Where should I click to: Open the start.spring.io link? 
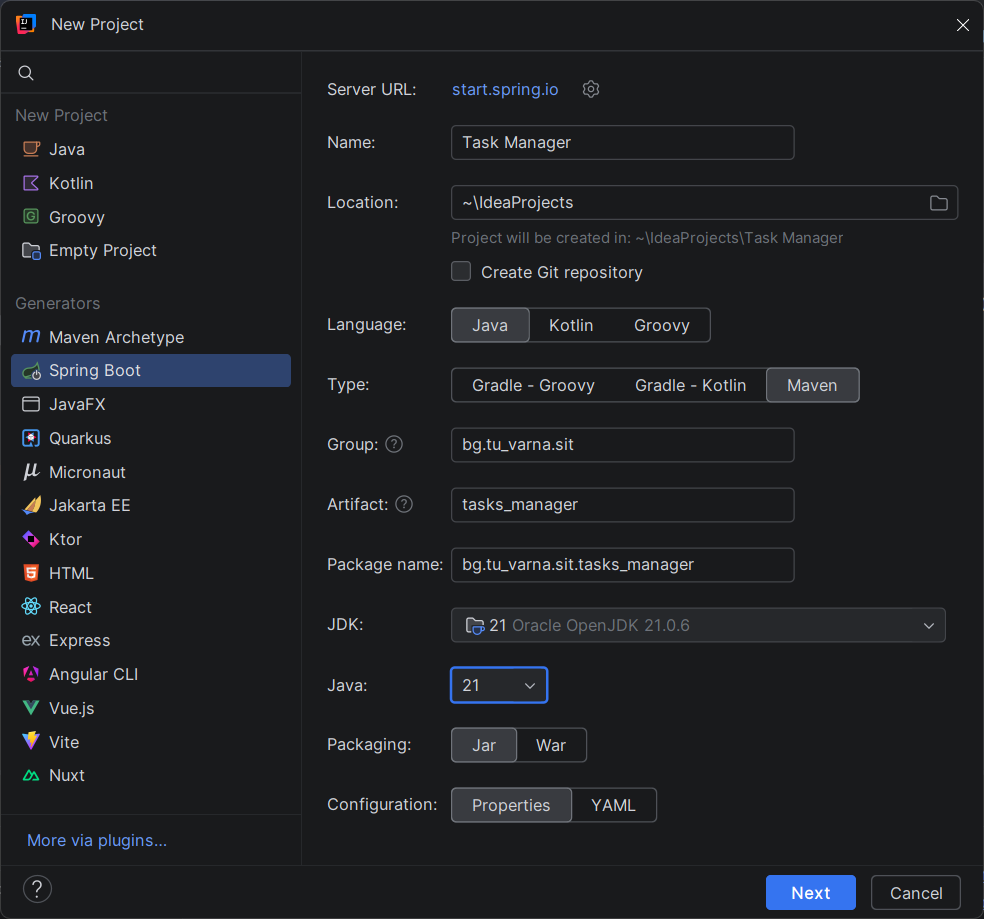coord(505,89)
